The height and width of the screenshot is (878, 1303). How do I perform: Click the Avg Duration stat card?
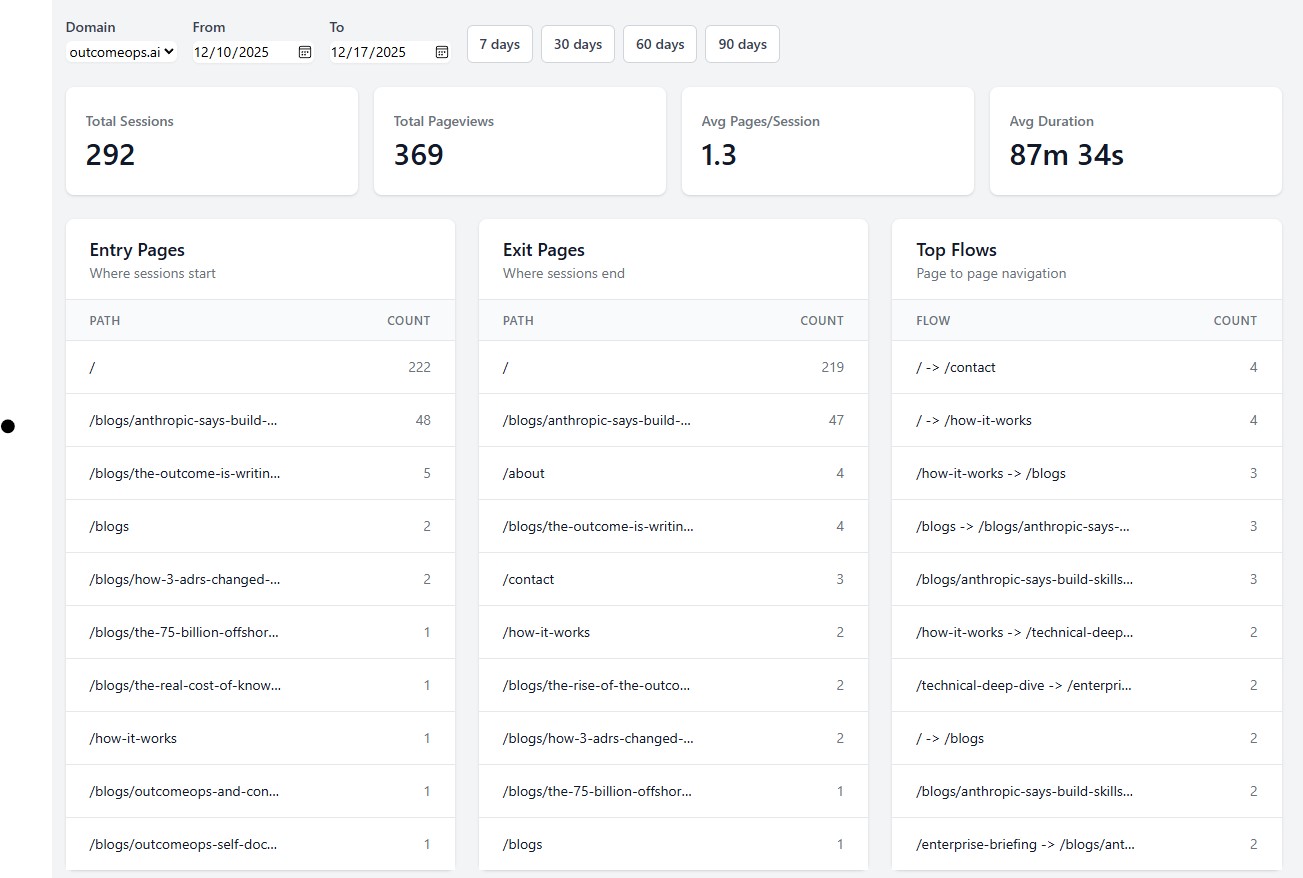point(1135,140)
